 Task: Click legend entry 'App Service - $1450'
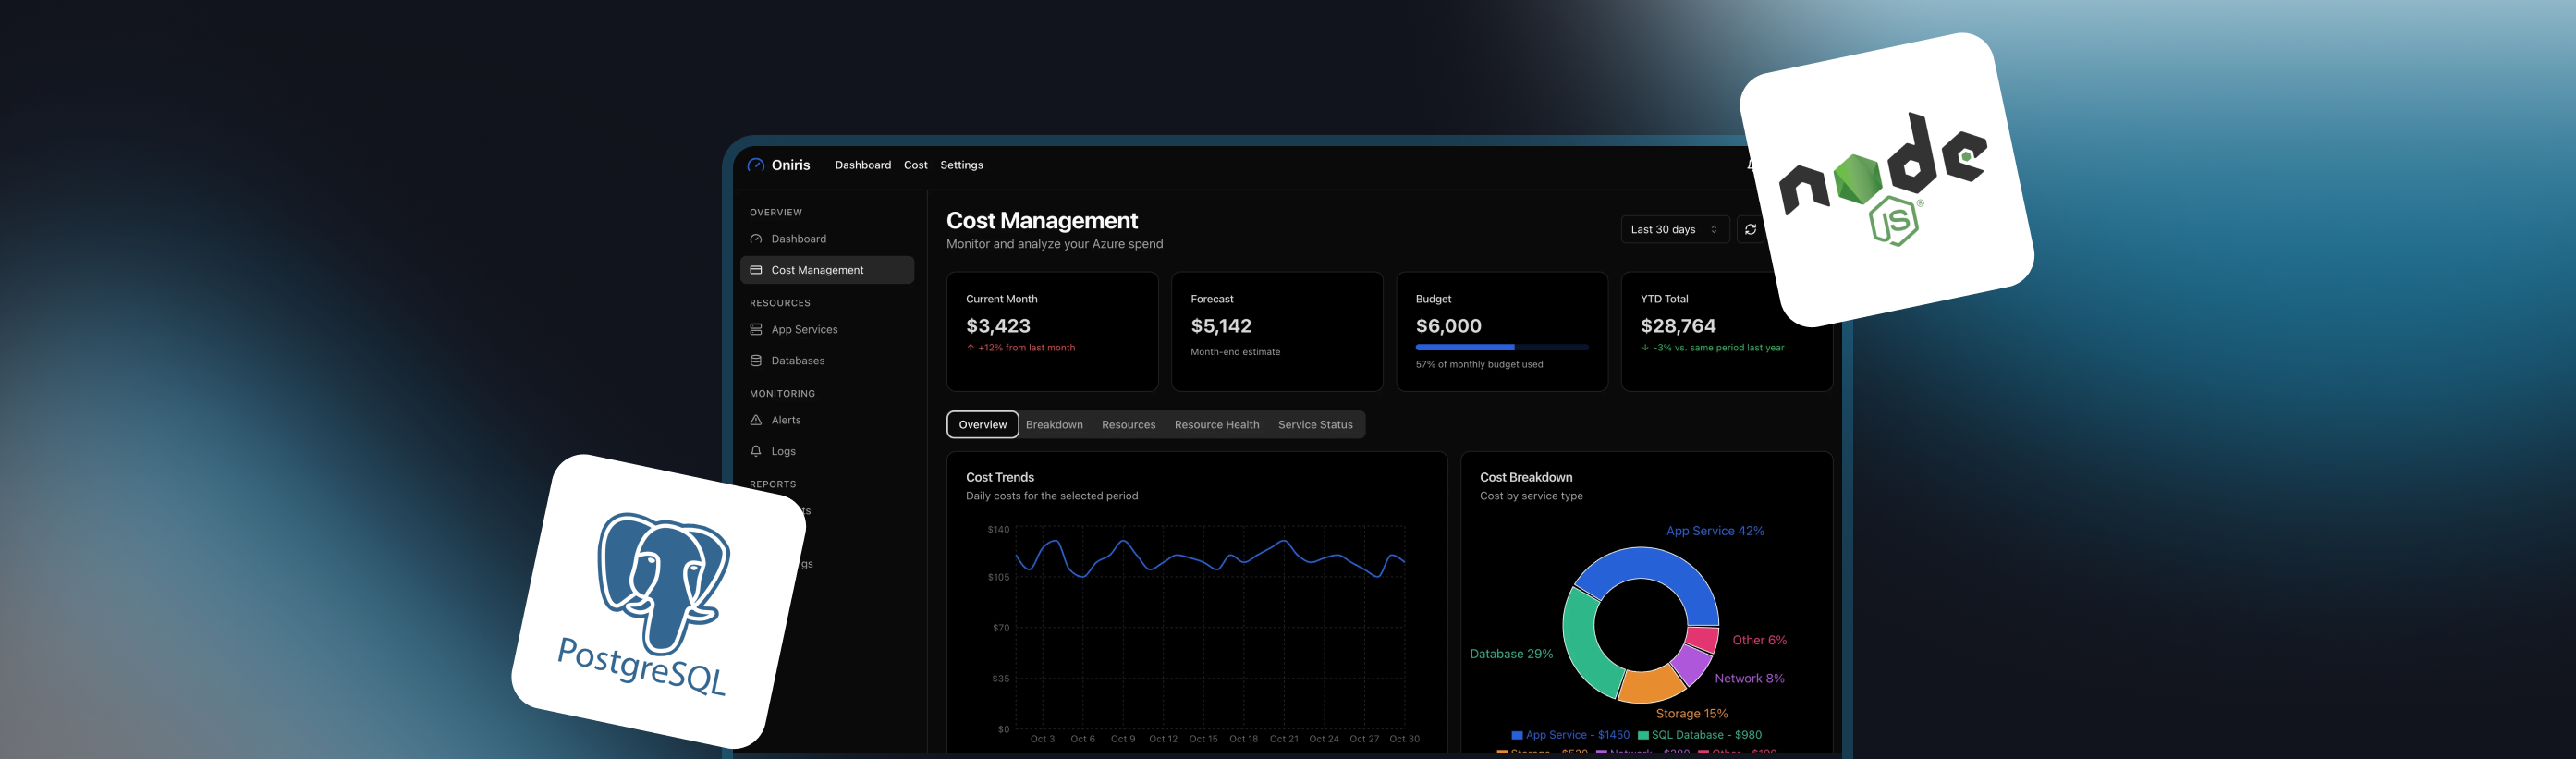click(x=1570, y=735)
